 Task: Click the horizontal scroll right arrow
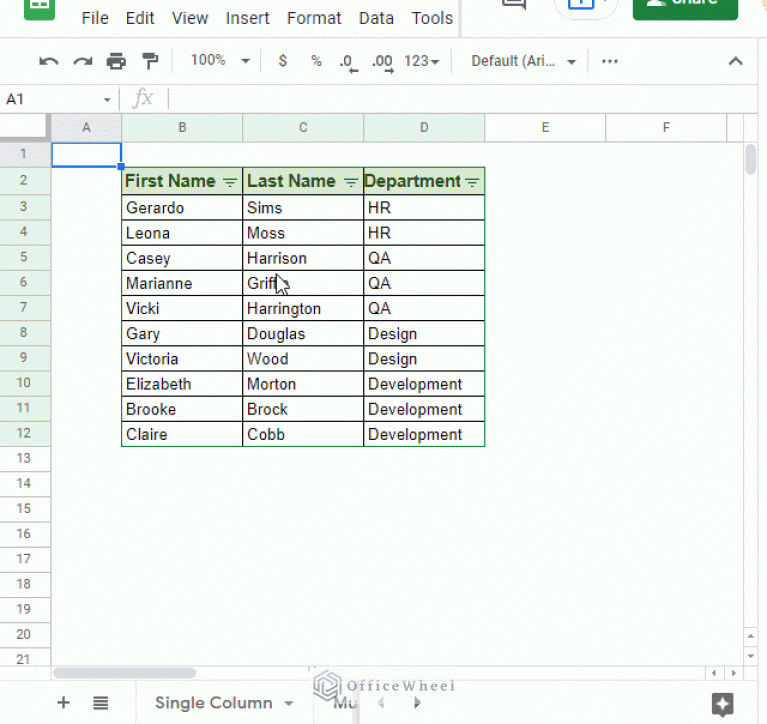pyautogui.click(x=733, y=673)
